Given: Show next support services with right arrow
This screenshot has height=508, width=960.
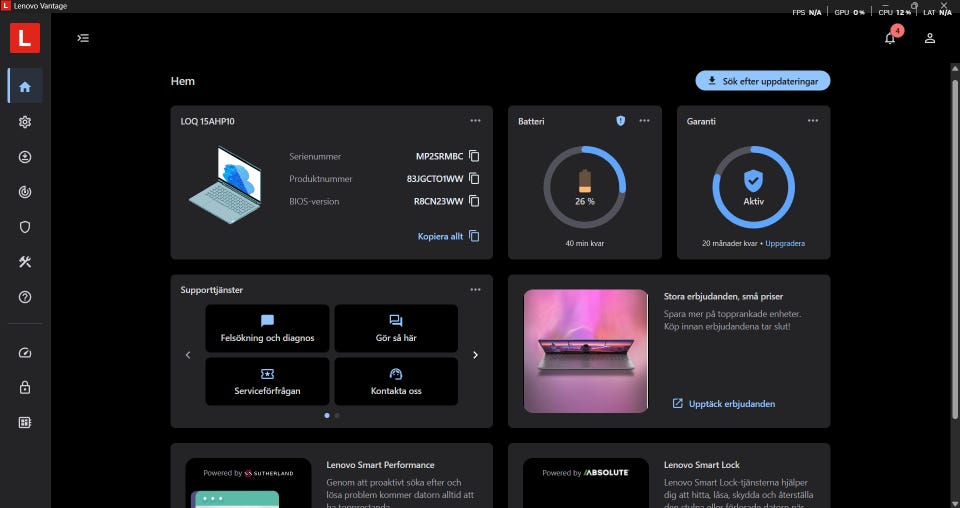Looking at the screenshot, I should (x=475, y=355).
